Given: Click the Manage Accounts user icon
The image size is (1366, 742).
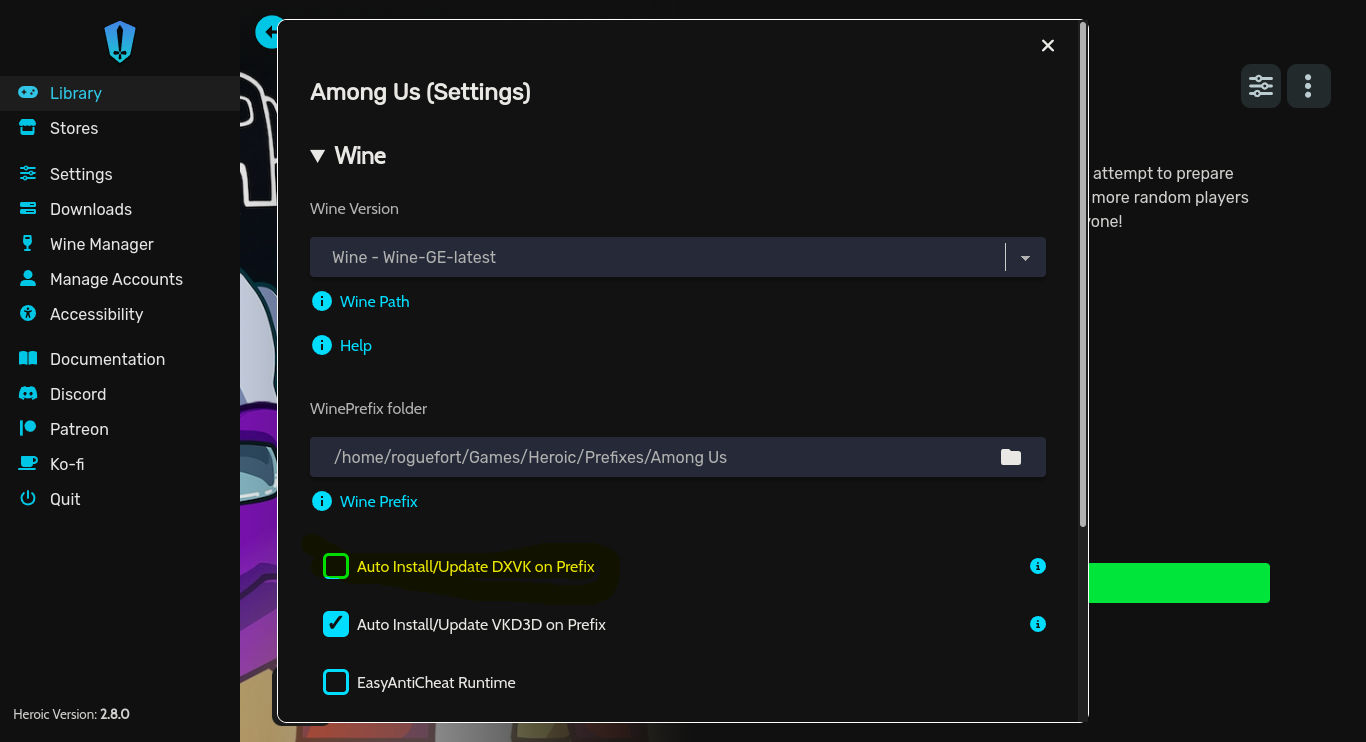Looking at the screenshot, I should click(28, 279).
